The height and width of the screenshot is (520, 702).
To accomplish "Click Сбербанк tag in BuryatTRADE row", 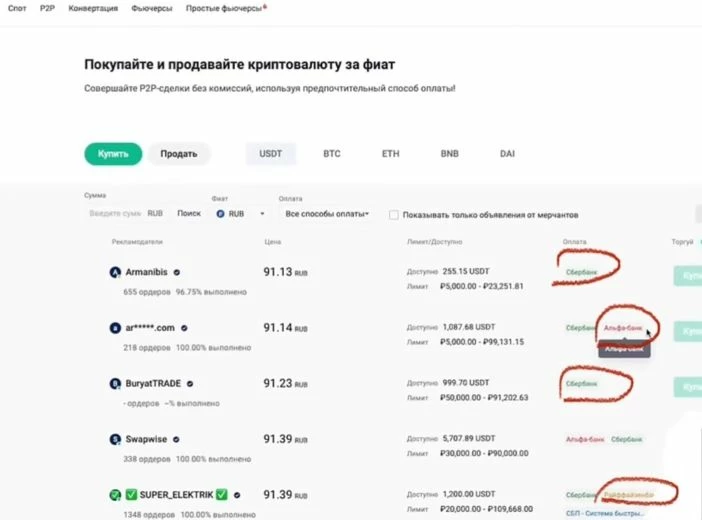I will click(581, 383).
